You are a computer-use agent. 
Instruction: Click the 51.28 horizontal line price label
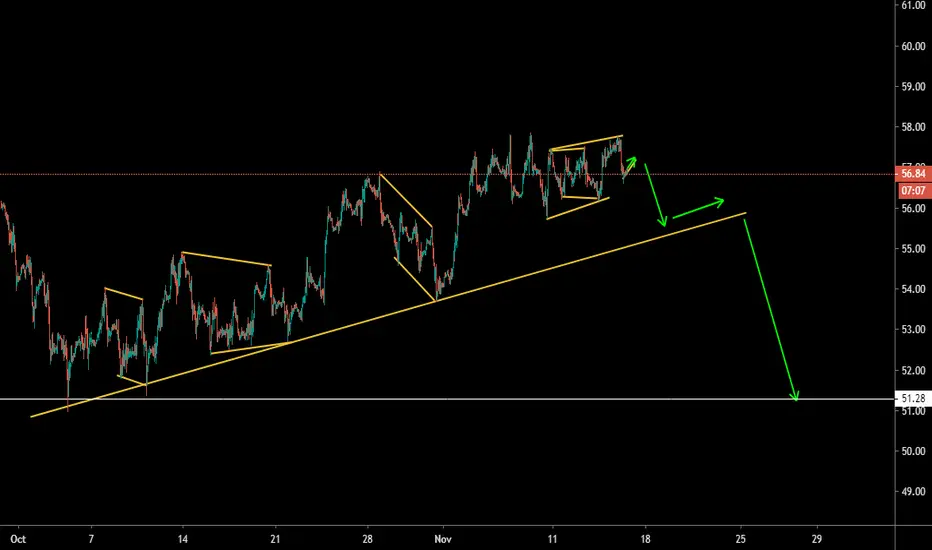coord(913,398)
